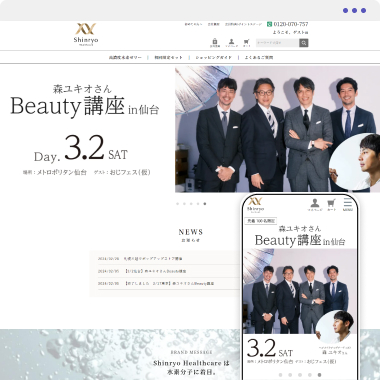Open the My Page icon in mobile preview
Screen dimensions: 380x380
coord(315,205)
